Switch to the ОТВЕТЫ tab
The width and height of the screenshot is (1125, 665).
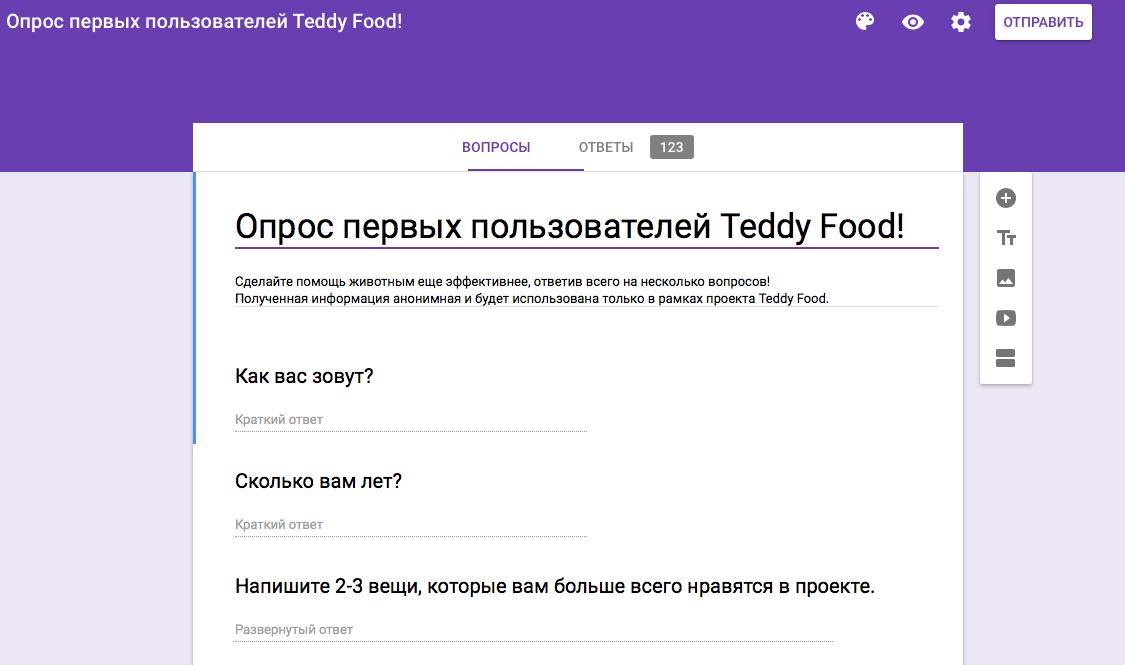[606, 147]
